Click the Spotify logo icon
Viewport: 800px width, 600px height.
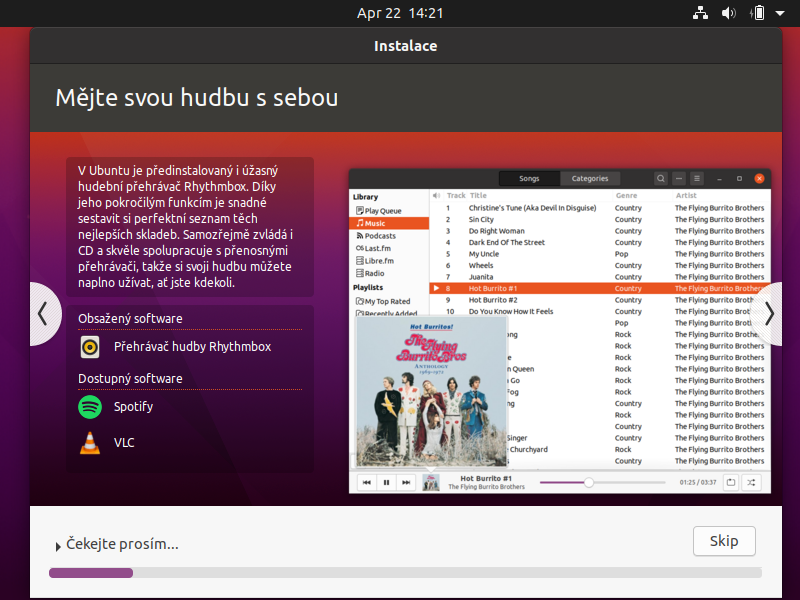click(x=90, y=407)
